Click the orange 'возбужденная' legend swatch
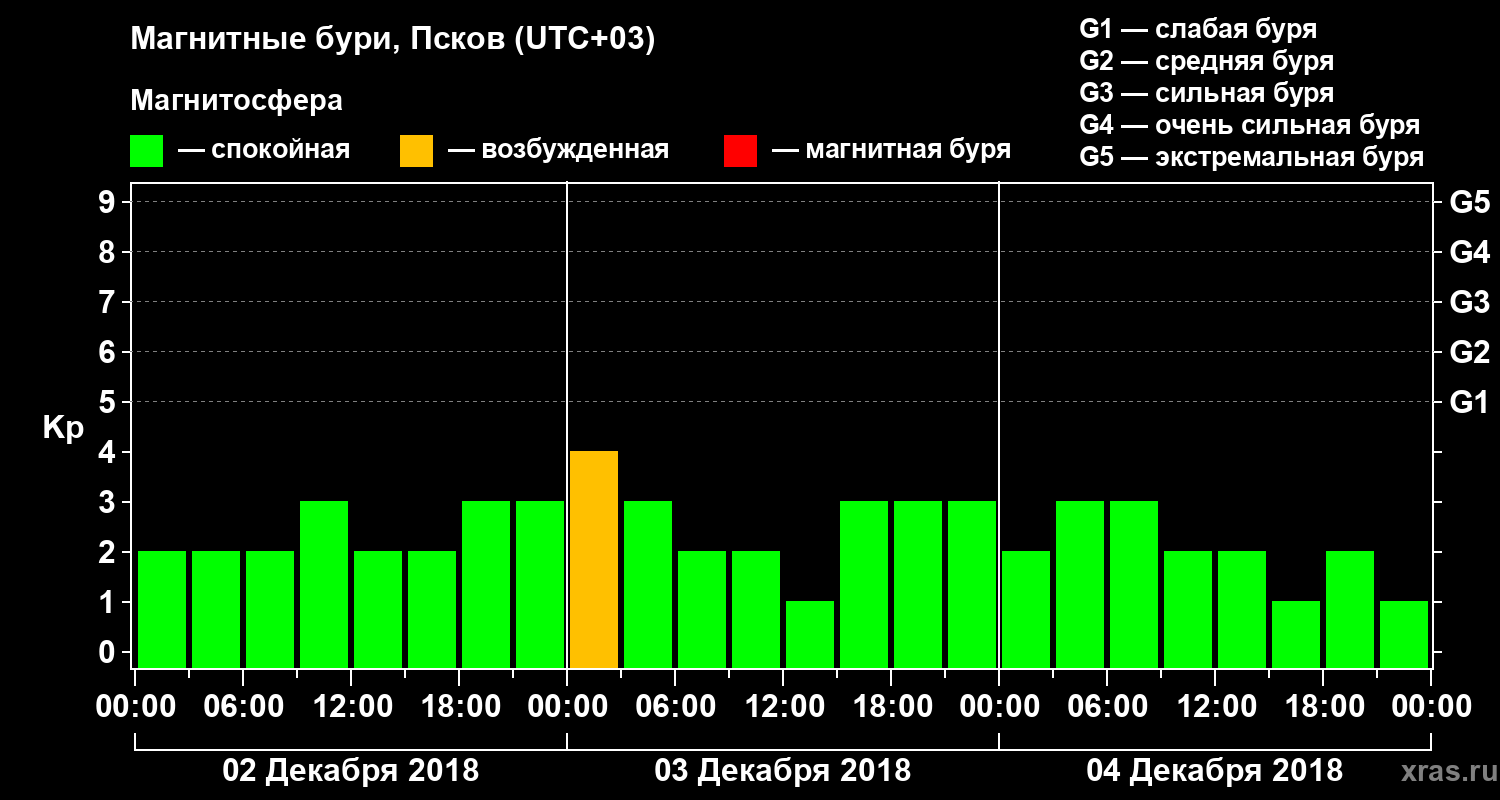This screenshot has height=800, width=1500. [x=416, y=151]
